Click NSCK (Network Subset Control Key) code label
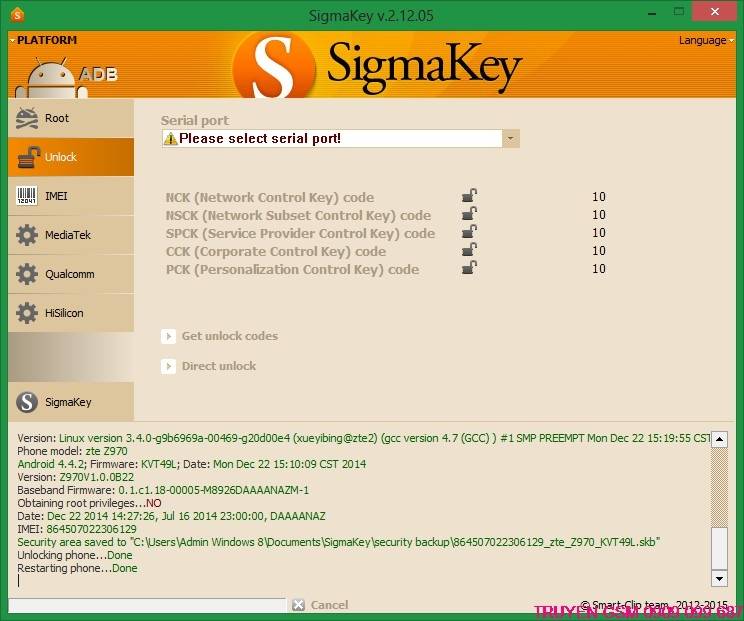This screenshot has width=744, height=621. click(x=298, y=215)
